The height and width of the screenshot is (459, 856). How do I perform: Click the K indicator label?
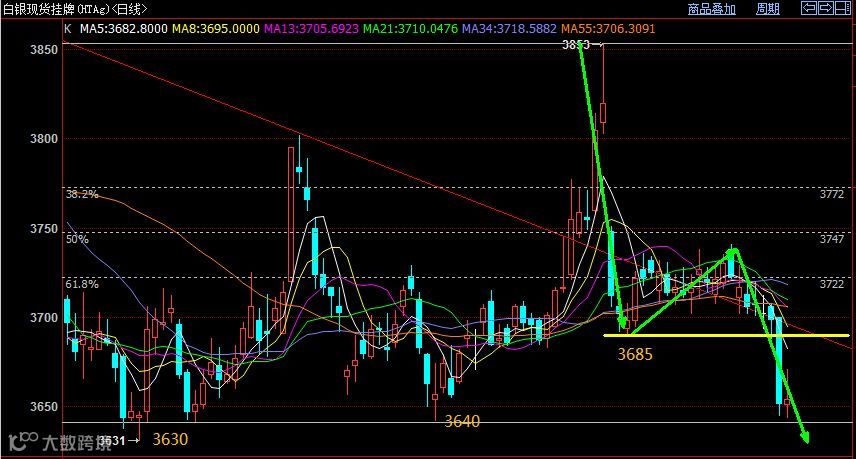coord(68,28)
